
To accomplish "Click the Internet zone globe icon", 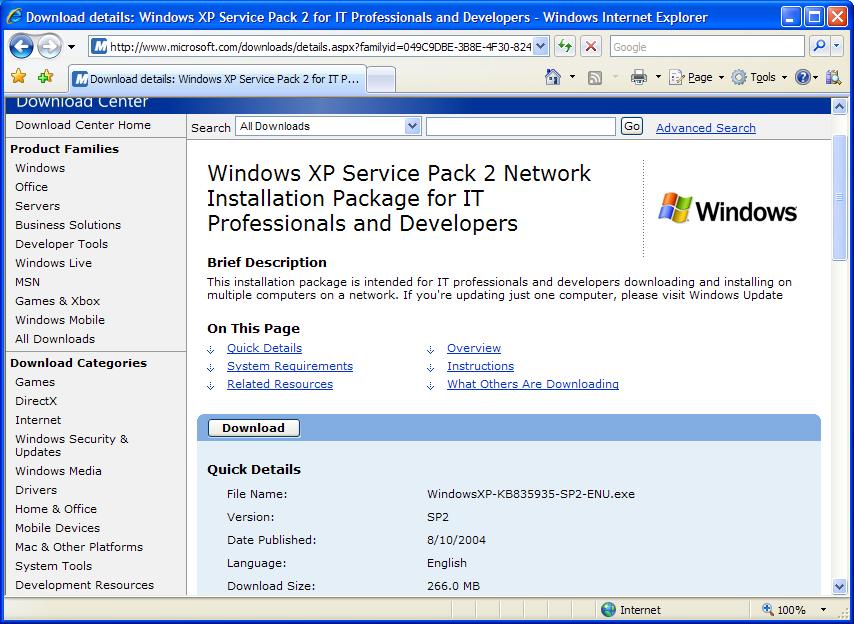I will [608, 609].
